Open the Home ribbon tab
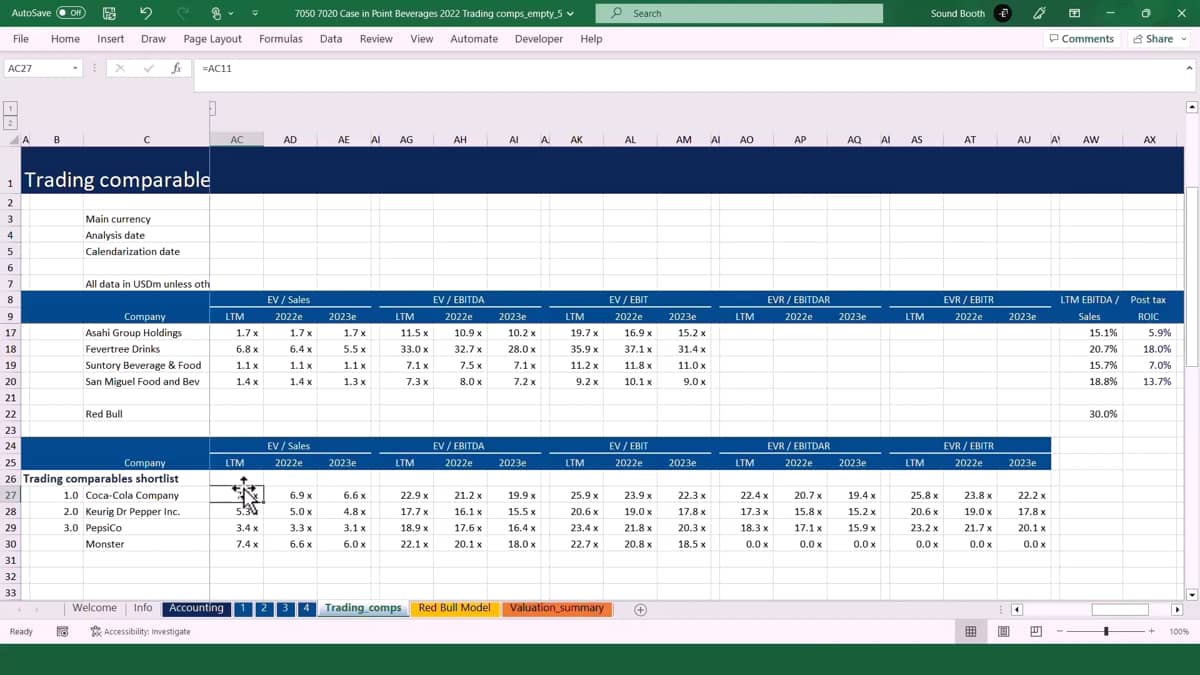Image resolution: width=1200 pixels, height=675 pixels. 65,39
